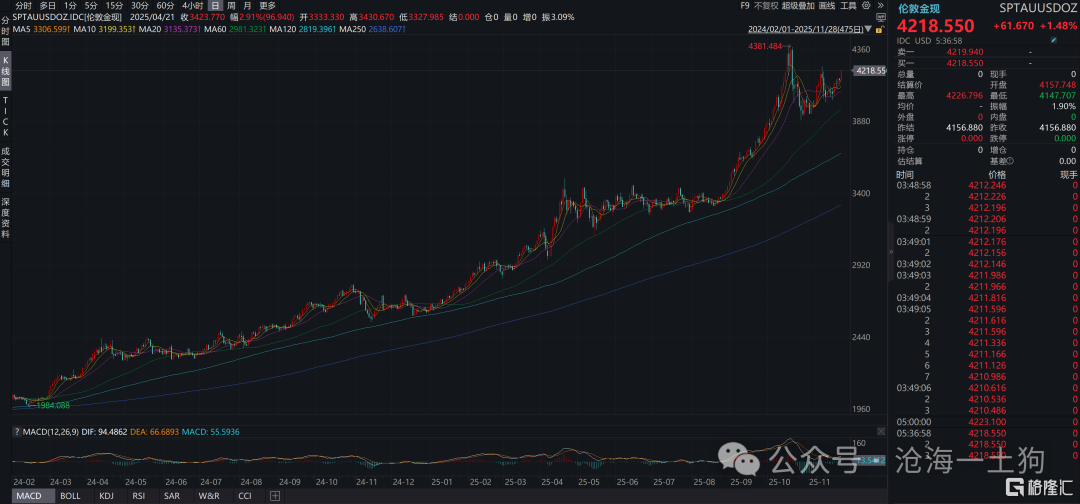
Task: Switch to the BOLL indicator tab
Action: tap(70, 496)
